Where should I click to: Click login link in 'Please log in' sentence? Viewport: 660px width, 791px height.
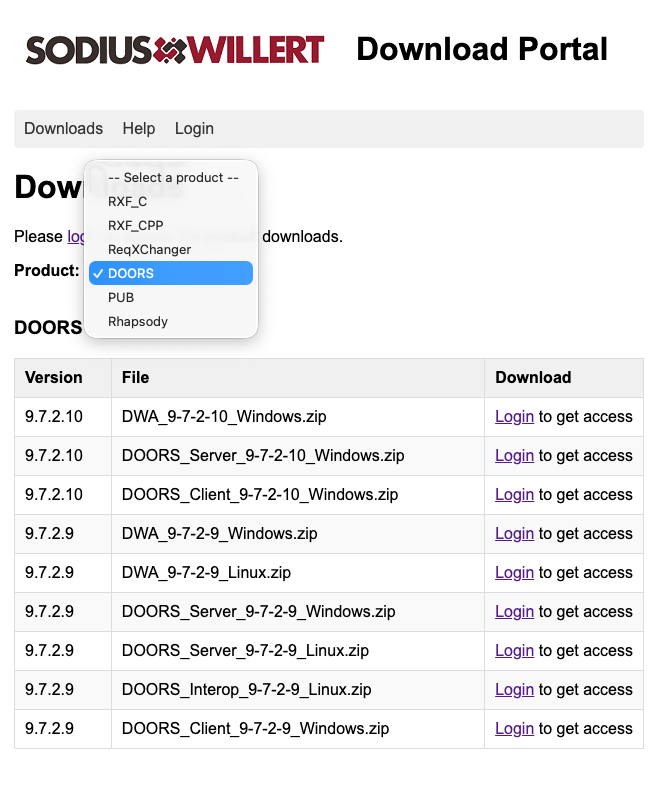tap(76, 237)
